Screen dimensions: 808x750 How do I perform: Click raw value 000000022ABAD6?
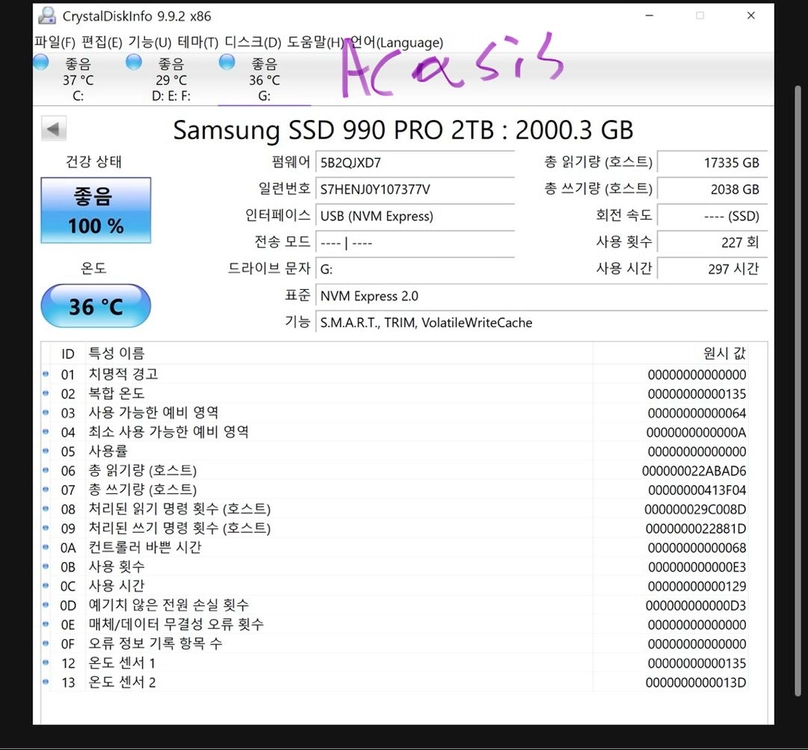click(x=694, y=471)
